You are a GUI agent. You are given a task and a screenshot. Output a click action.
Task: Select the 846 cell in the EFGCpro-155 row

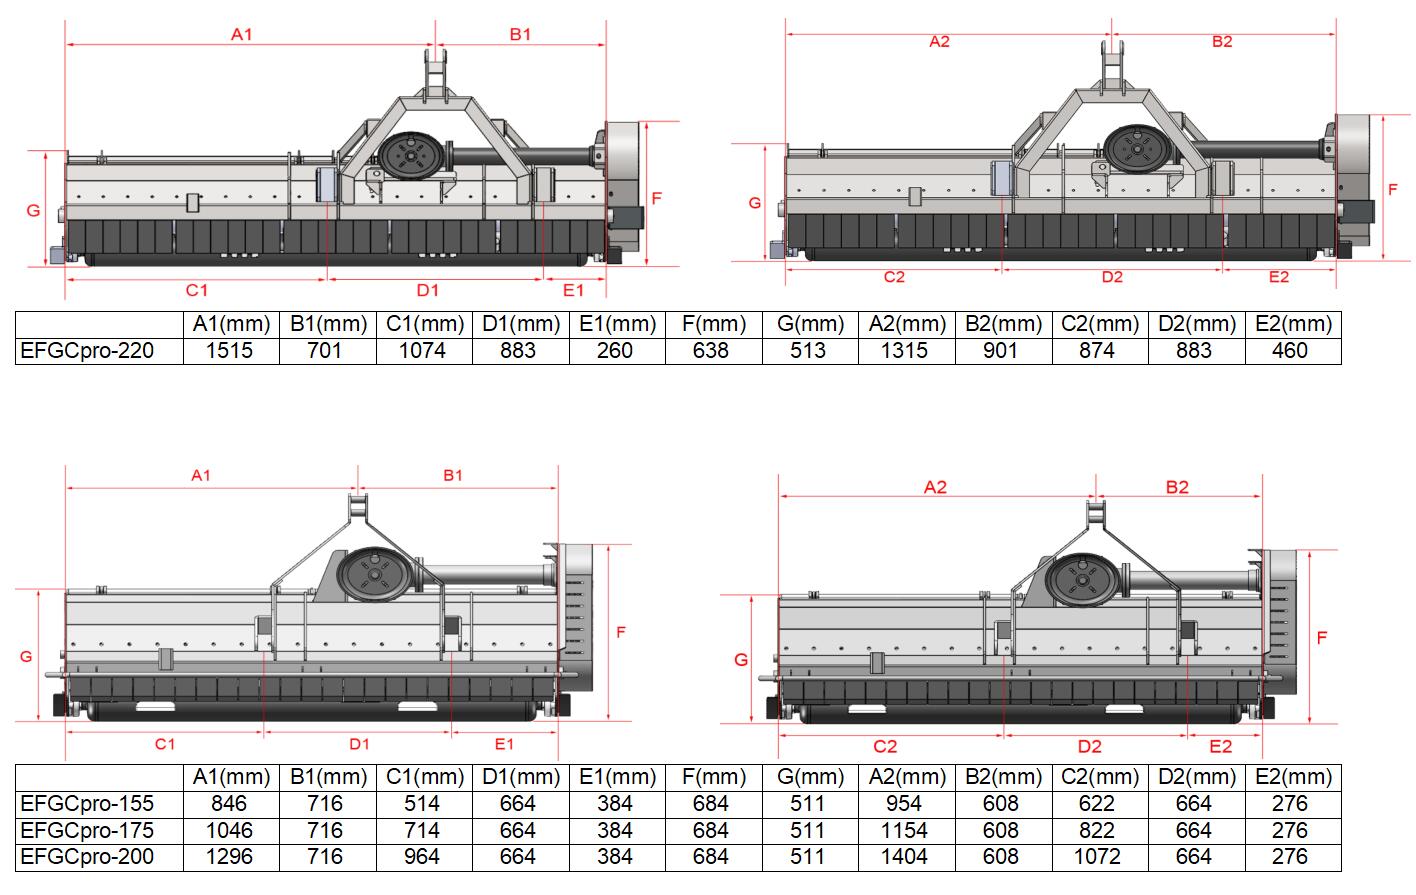(x=231, y=803)
